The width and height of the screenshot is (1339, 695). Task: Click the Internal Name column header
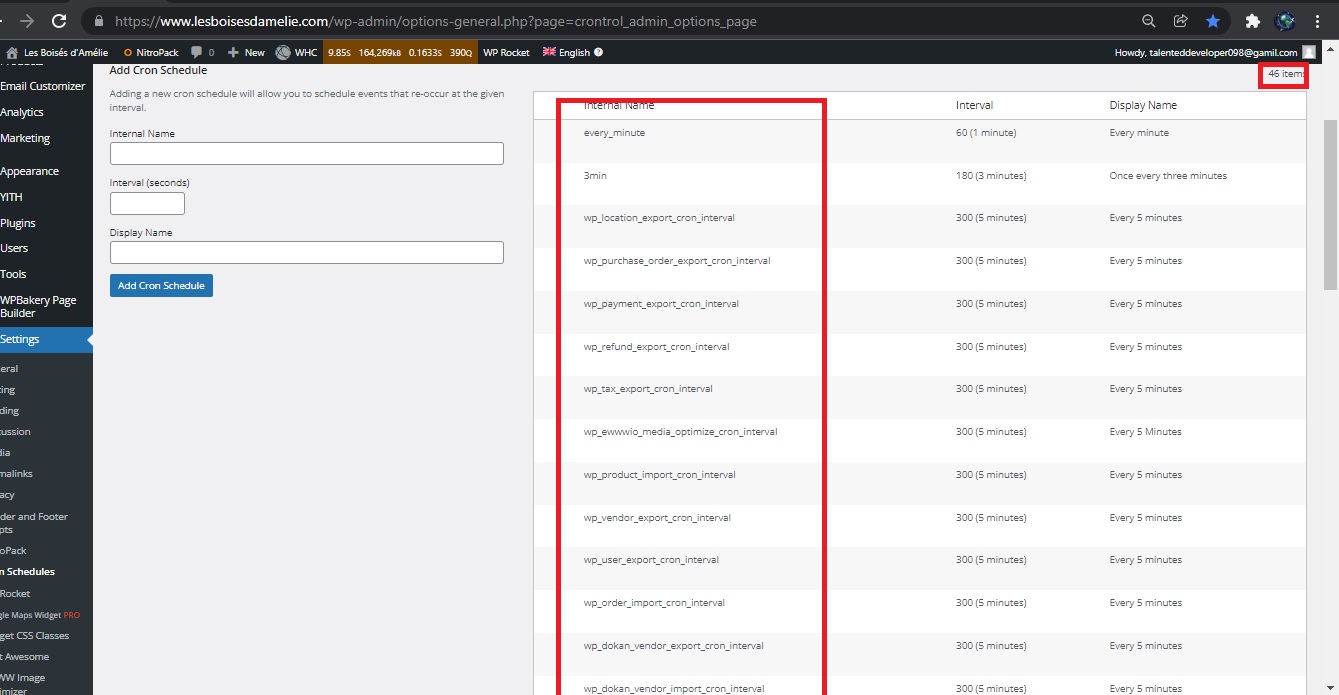[x=619, y=105]
